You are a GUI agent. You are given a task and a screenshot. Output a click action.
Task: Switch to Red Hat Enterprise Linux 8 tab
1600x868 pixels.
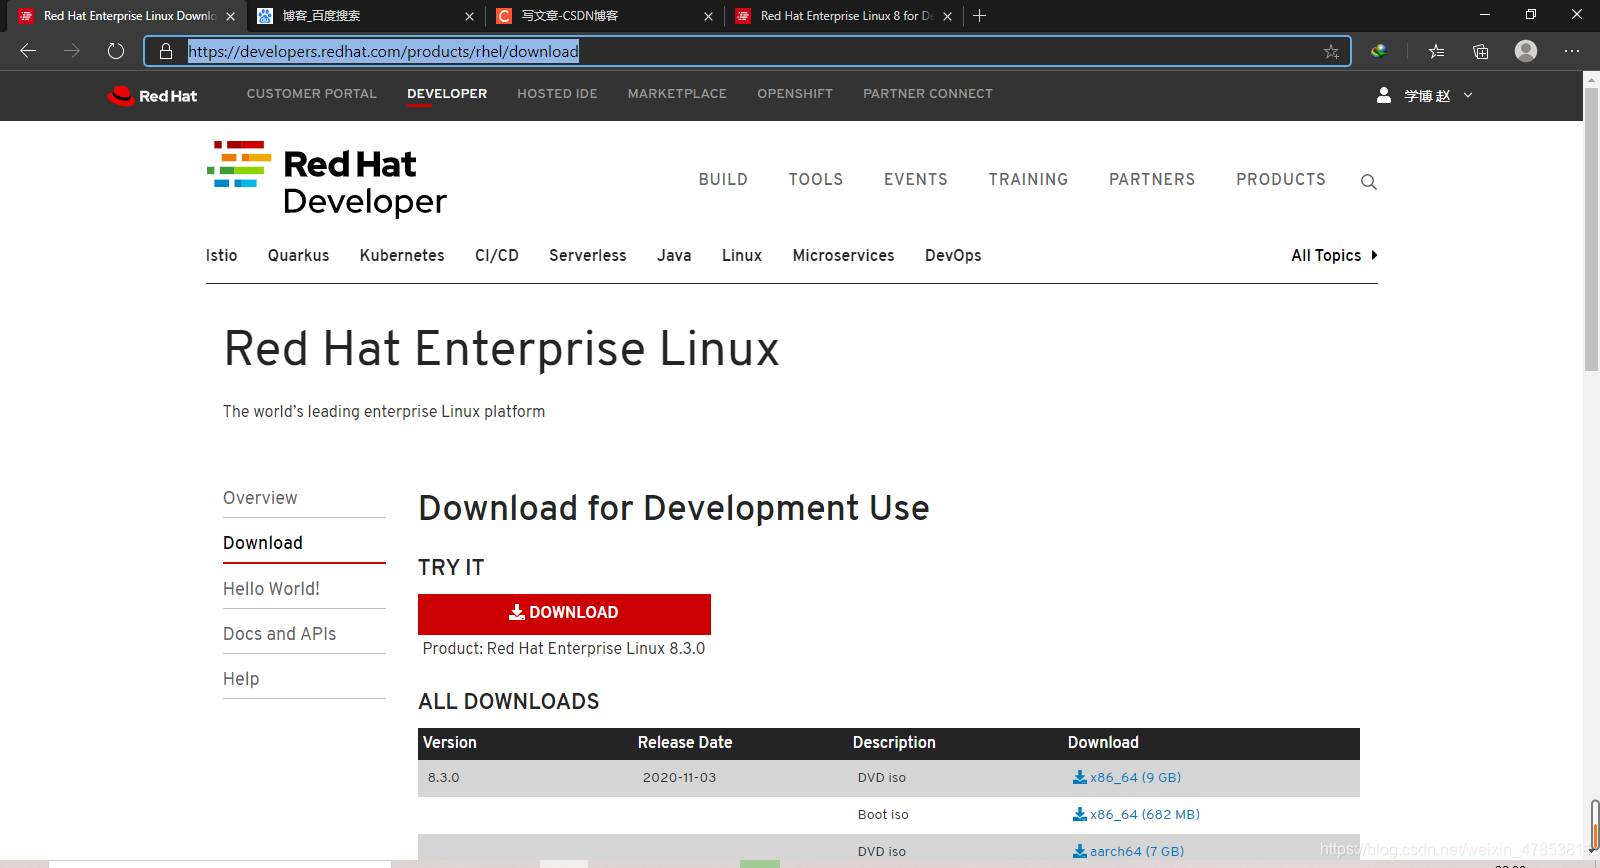(x=846, y=16)
